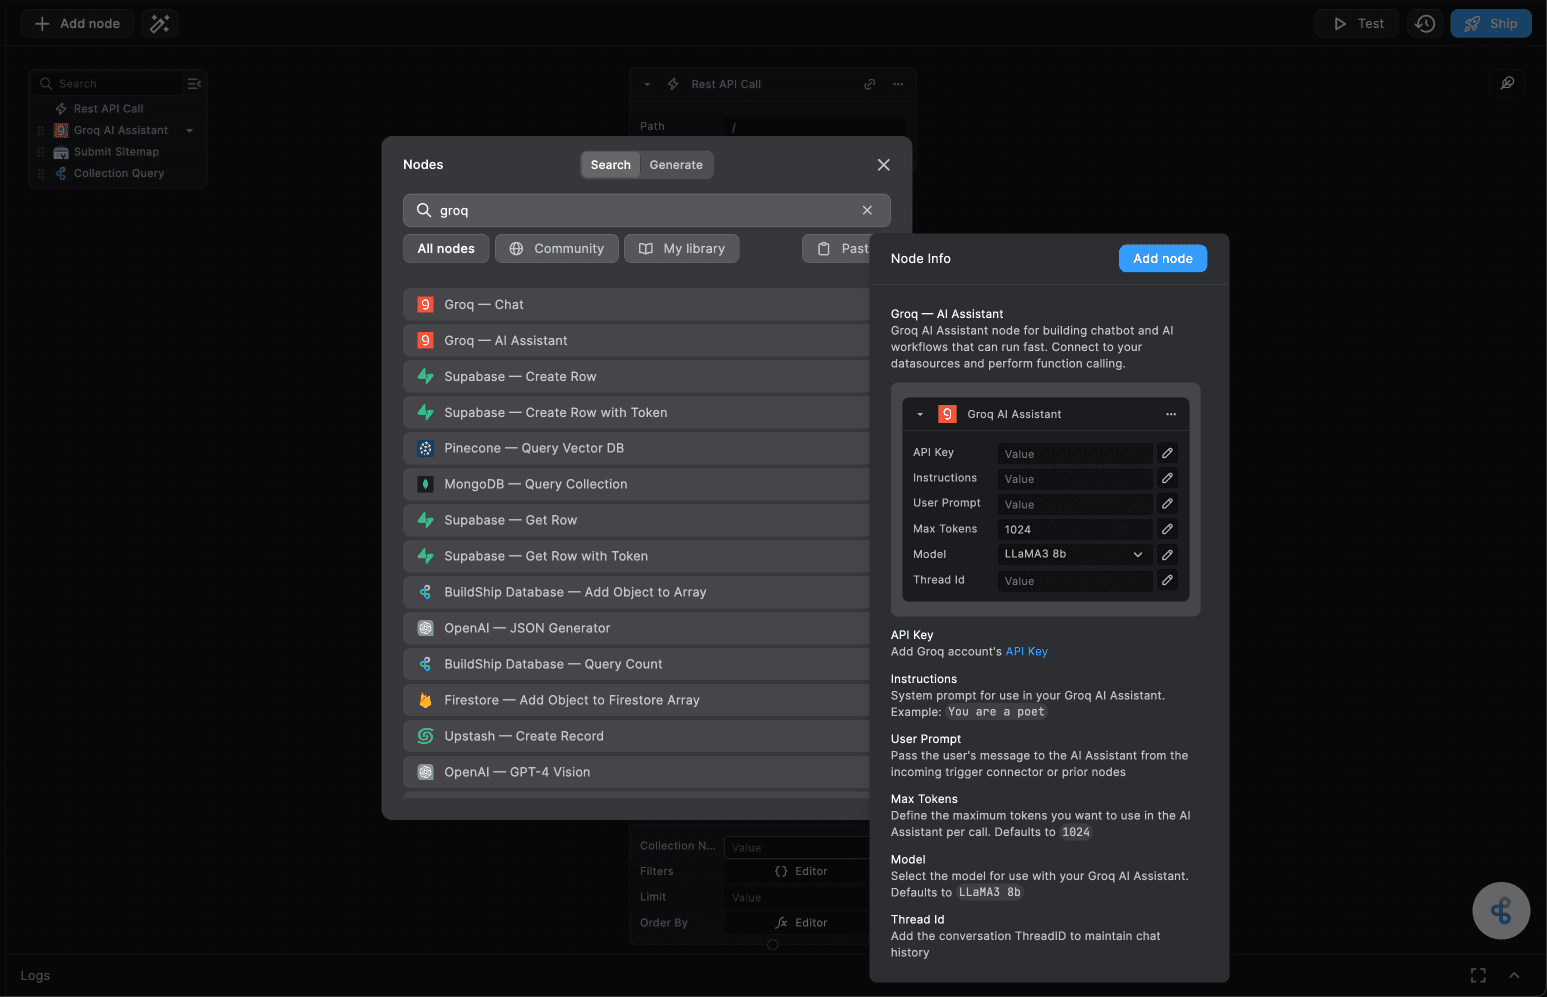Open the API Key link in the description

[x=1026, y=651]
